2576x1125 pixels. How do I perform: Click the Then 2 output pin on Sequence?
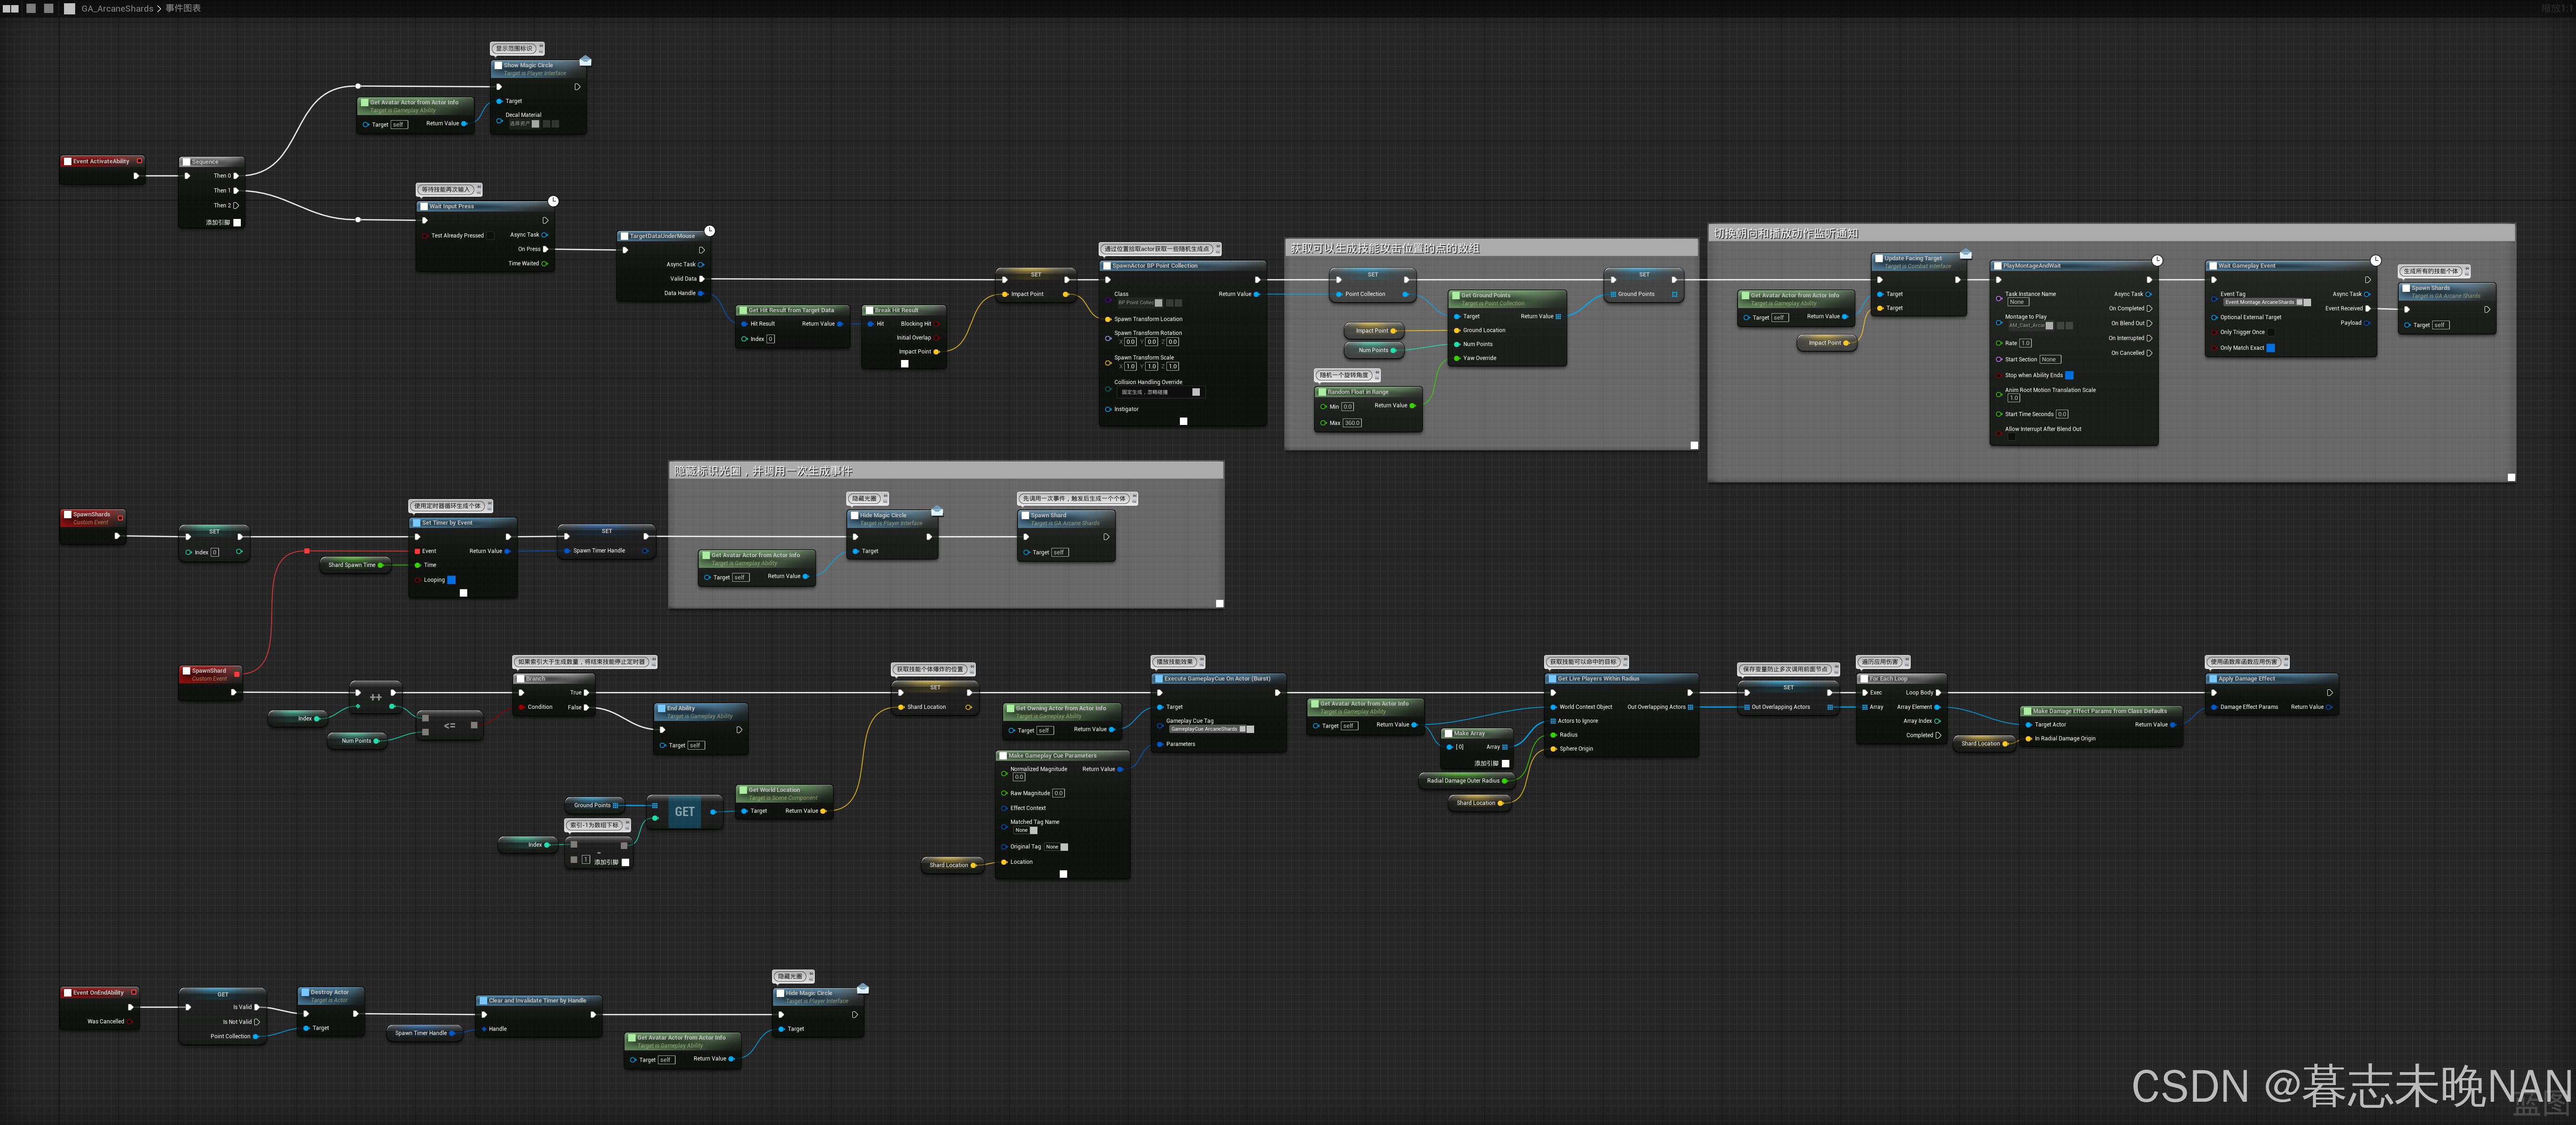236,205
